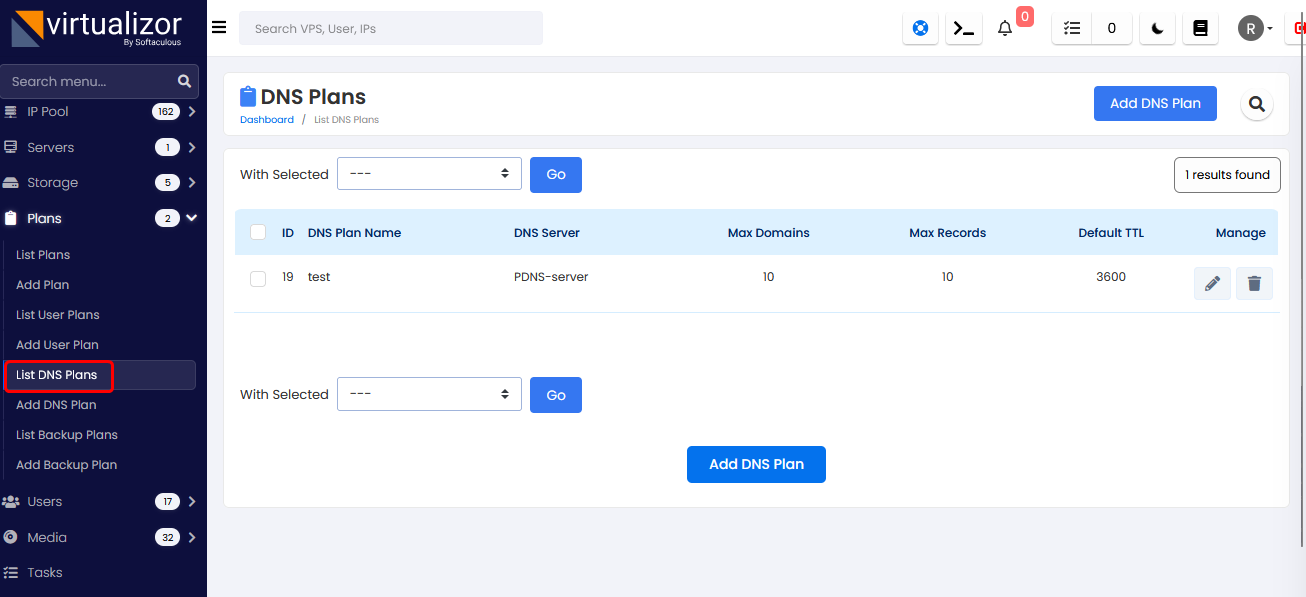1306x597 pixels.
Task: Open the terminal console icon in header
Action: tap(964, 29)
